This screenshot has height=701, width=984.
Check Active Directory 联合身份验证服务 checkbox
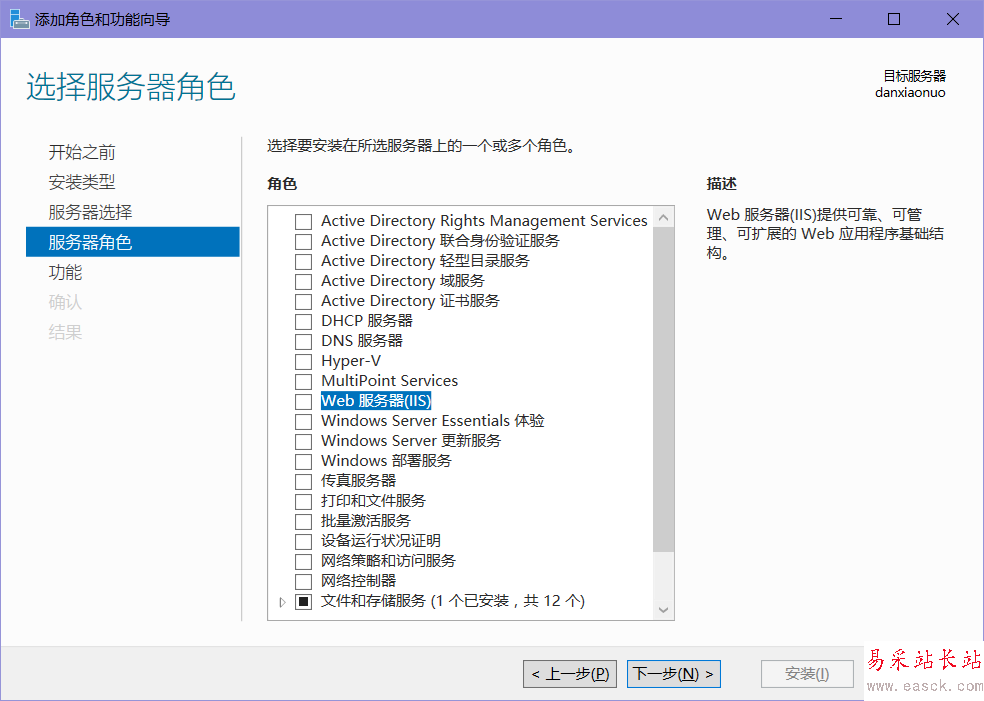tap(304, 242)
